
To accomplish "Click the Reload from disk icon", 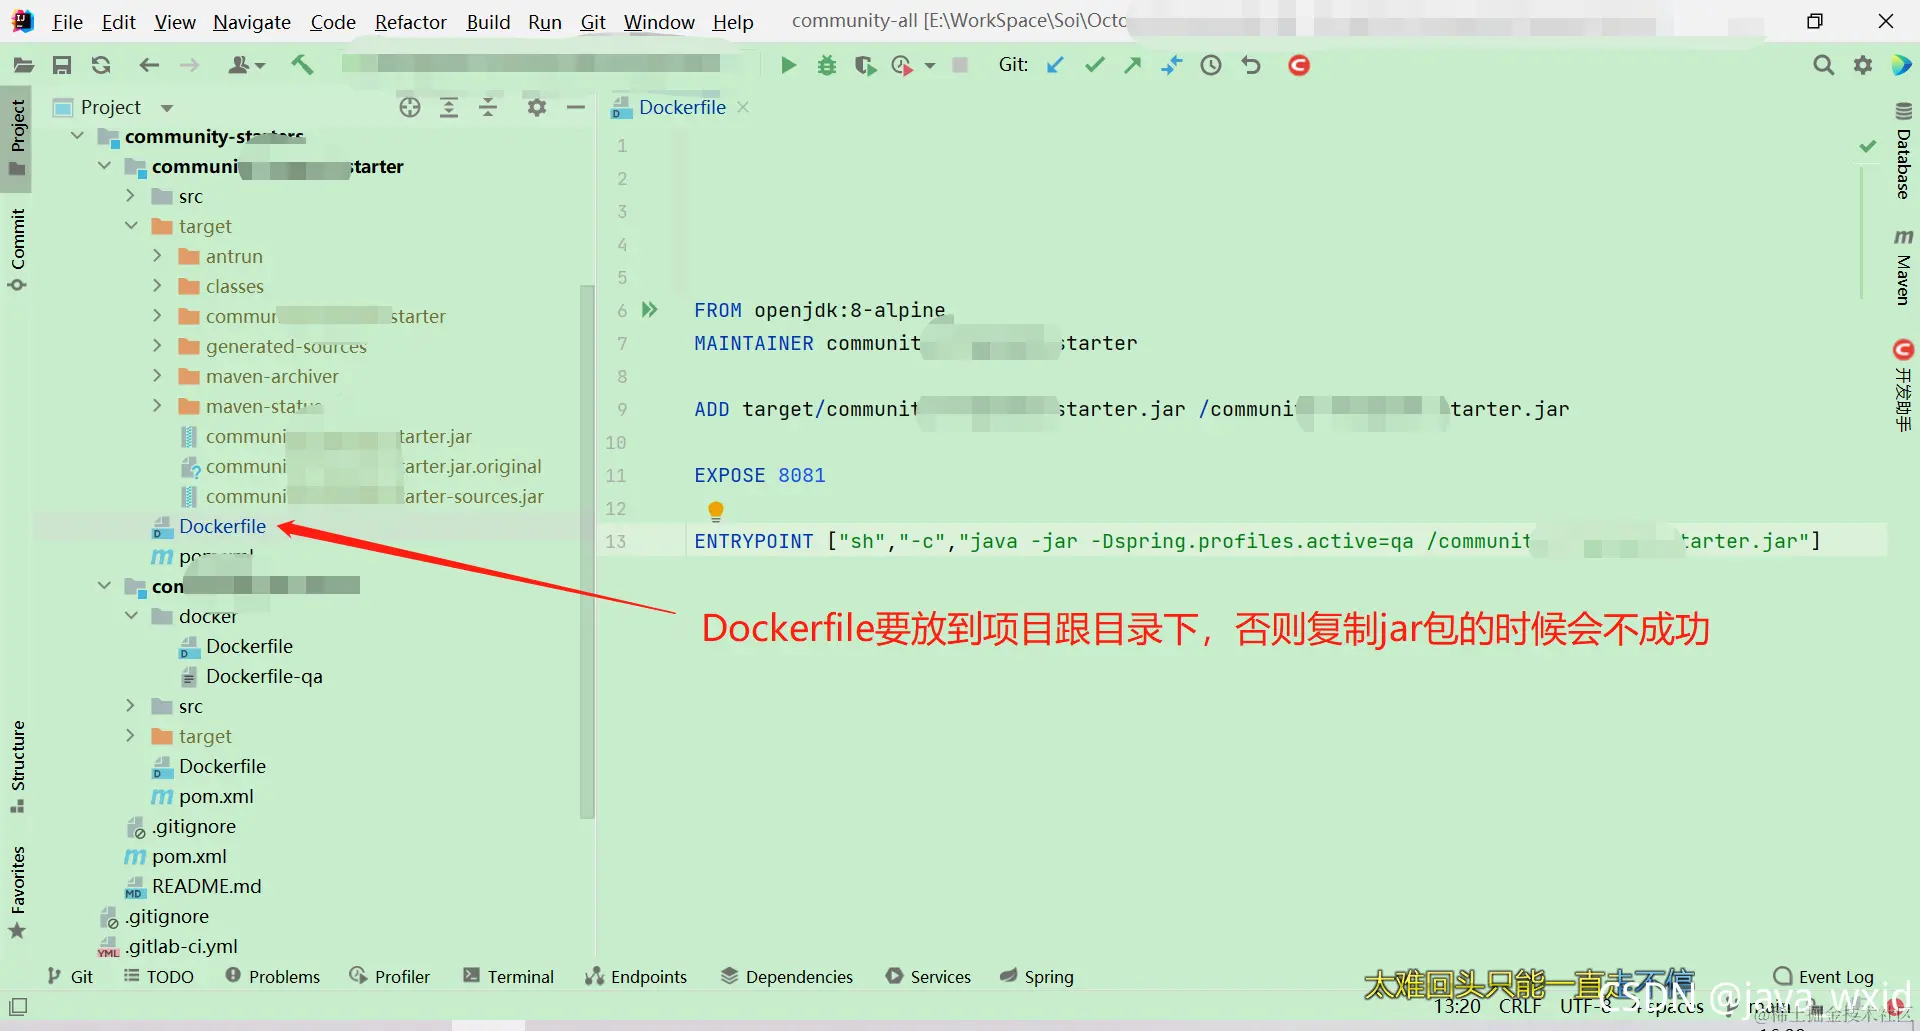I will (x=101, y=66).
